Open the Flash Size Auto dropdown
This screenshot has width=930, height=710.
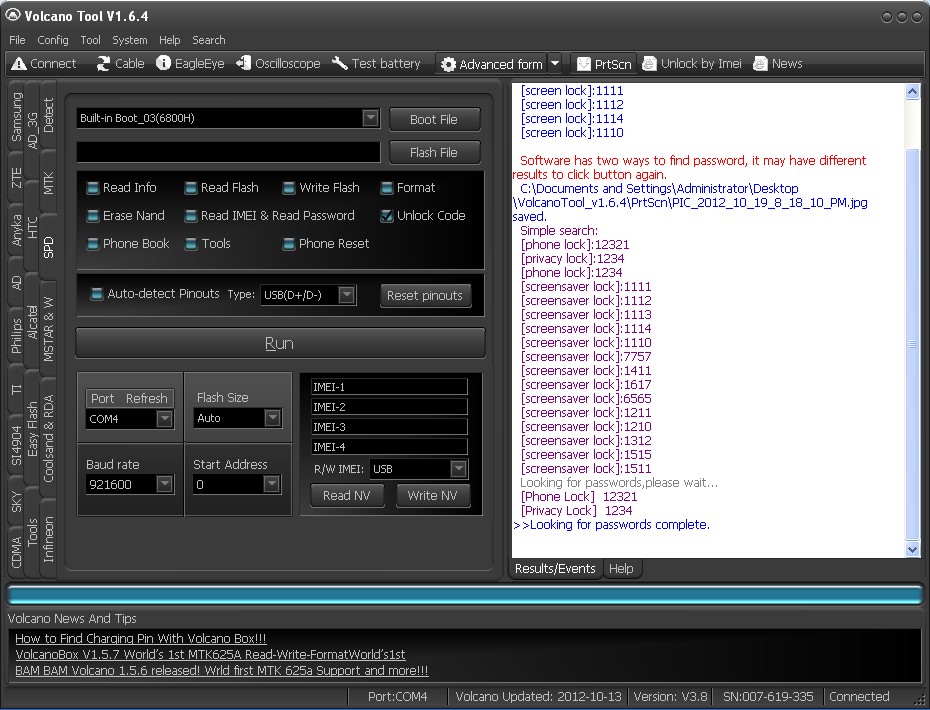pos(272,418)
